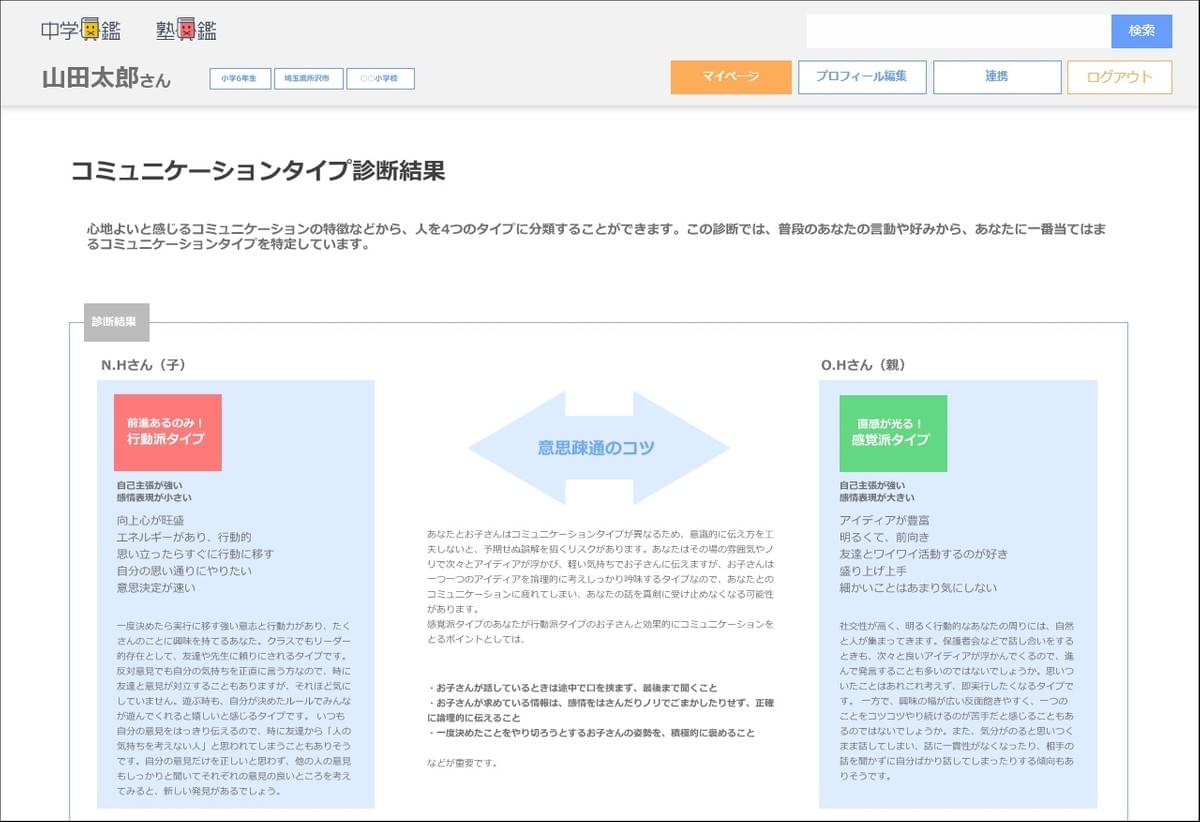Click the 意思疎通のコツ double arrow graphic
1200x822 pixels.
598,448
